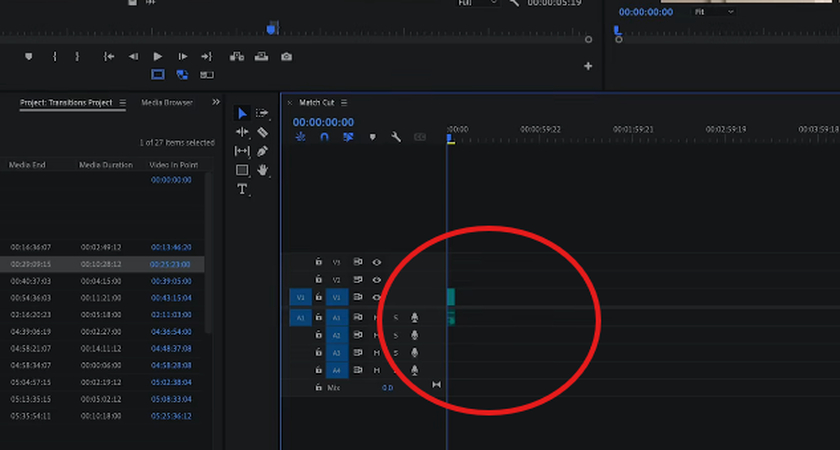Select the teal video clip on V1
Image resolution: width=840 pixels, height=450 pixels.
pyautogui.click(x=451, y=297)
